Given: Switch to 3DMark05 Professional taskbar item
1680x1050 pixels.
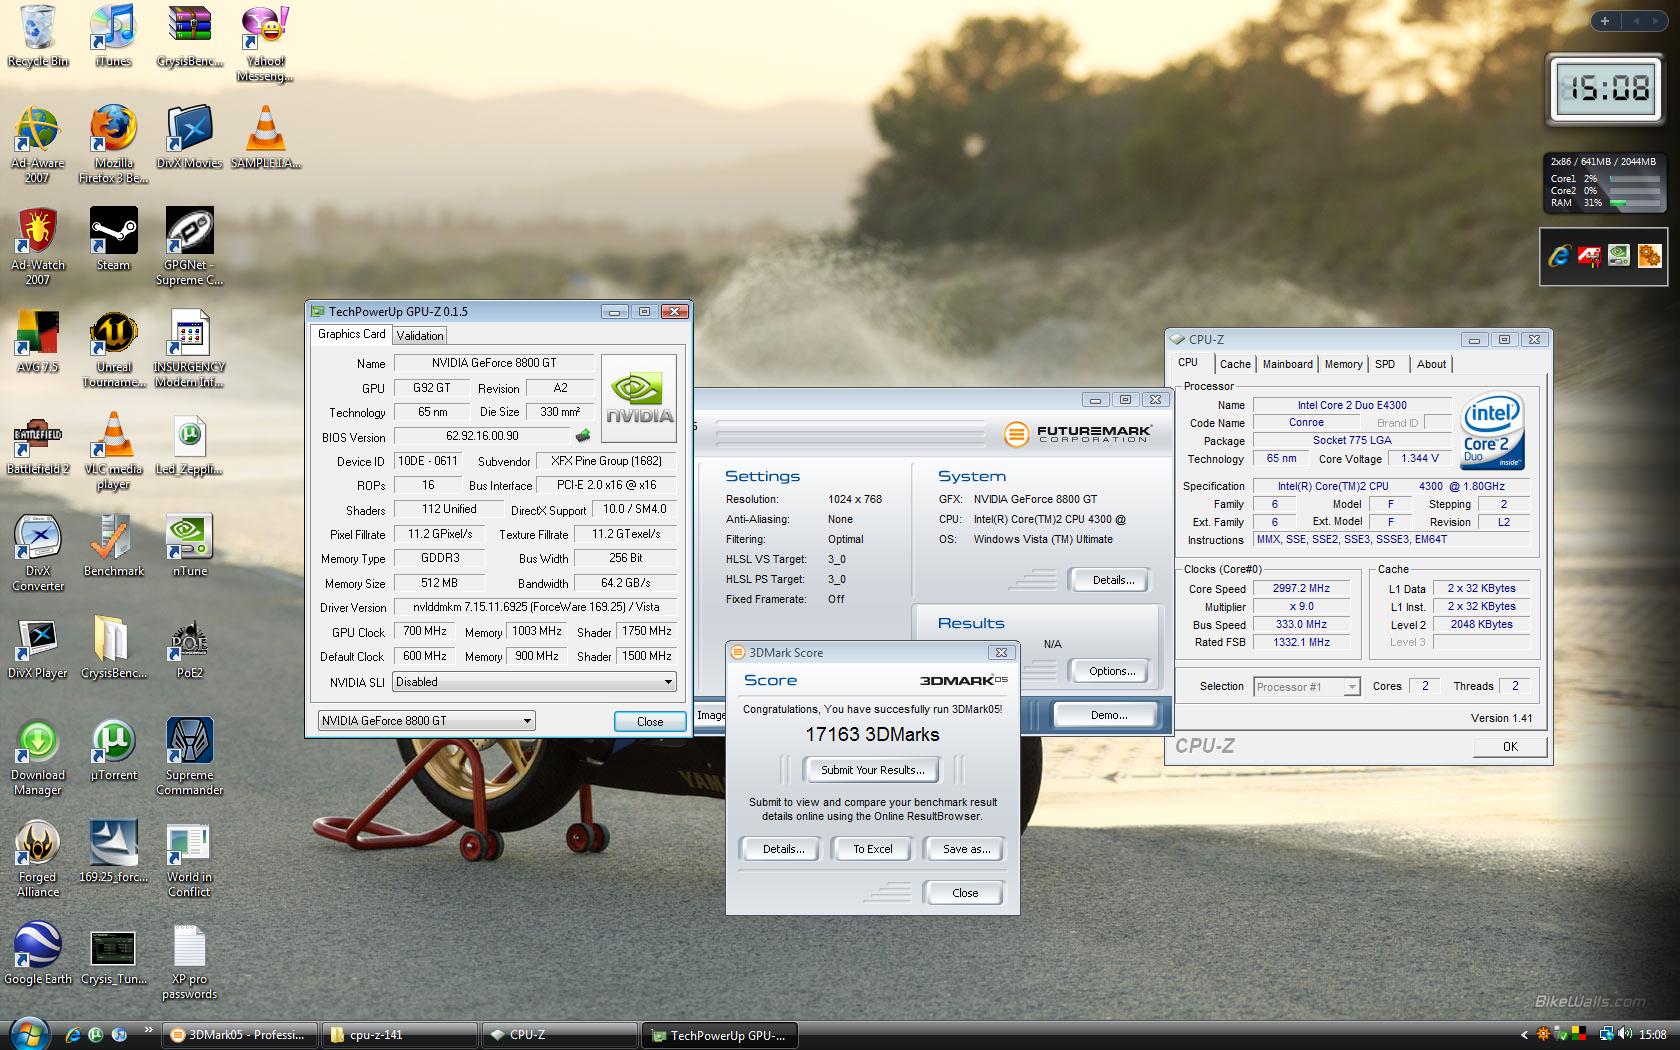Looking at the screenshot, I should pos(240,1035).
